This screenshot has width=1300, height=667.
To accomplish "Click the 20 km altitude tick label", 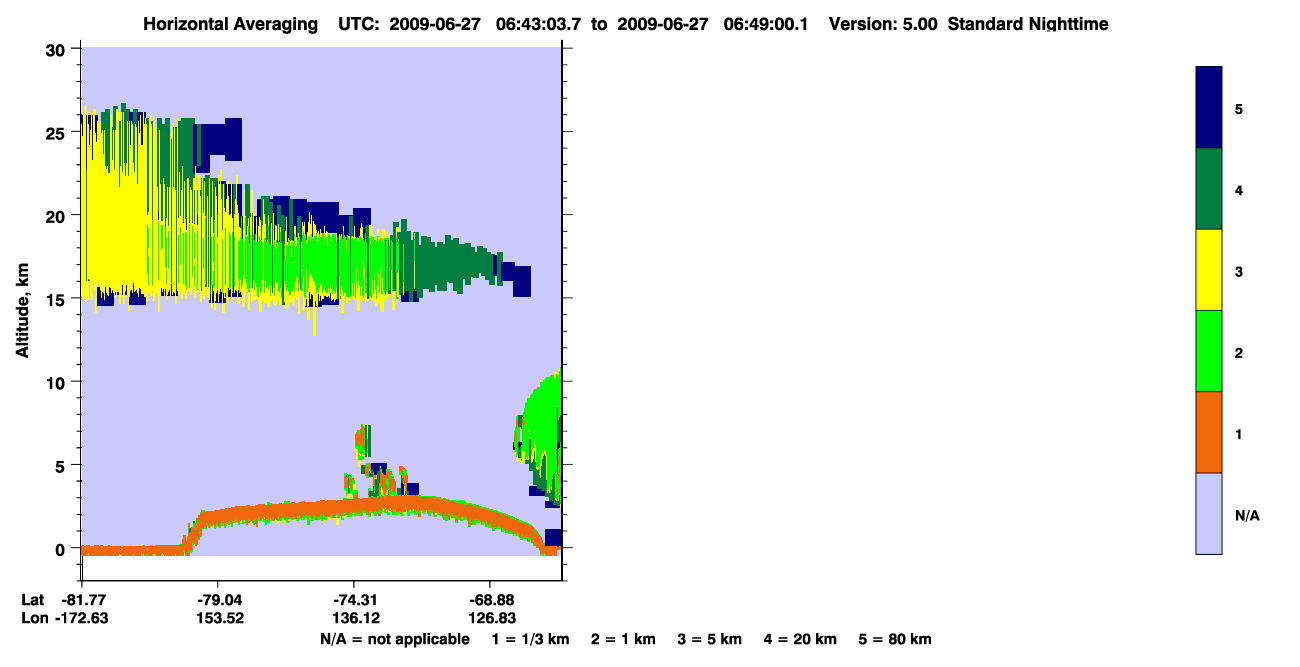I will point(57,216).
